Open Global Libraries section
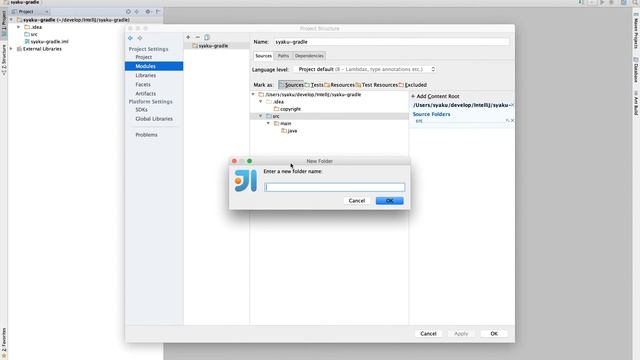Screen dimensions: 640x360 (154, 119)
